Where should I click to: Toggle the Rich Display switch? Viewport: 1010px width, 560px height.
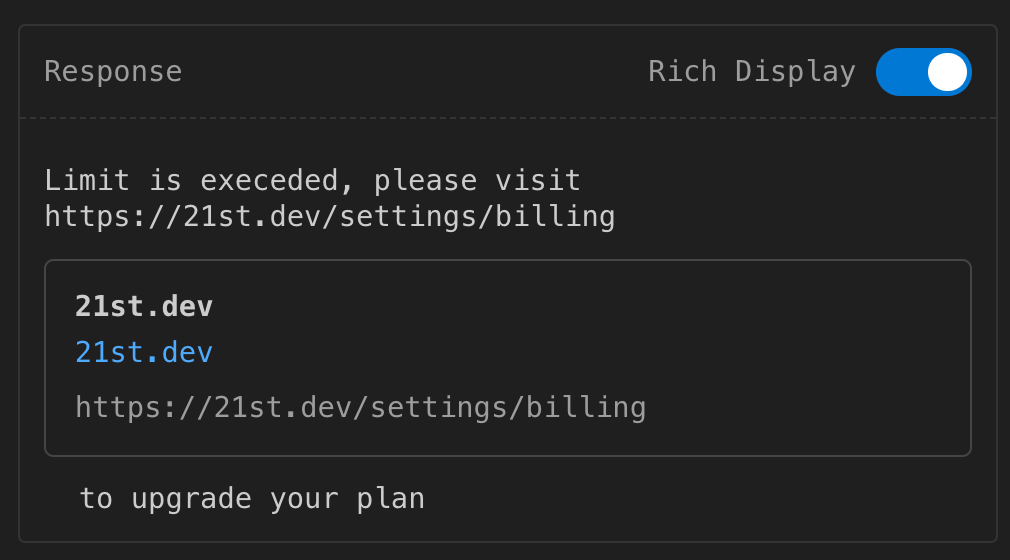click(x=923, y=72)
